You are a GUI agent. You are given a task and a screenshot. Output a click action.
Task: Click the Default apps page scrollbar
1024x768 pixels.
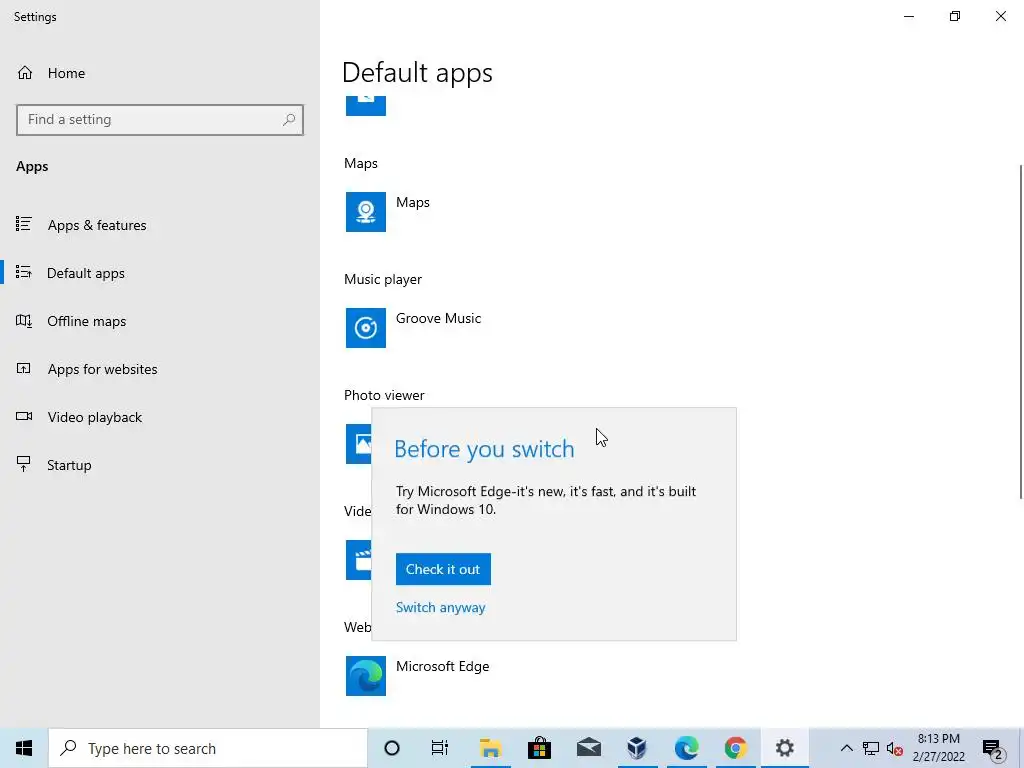tap(1021, 332)
